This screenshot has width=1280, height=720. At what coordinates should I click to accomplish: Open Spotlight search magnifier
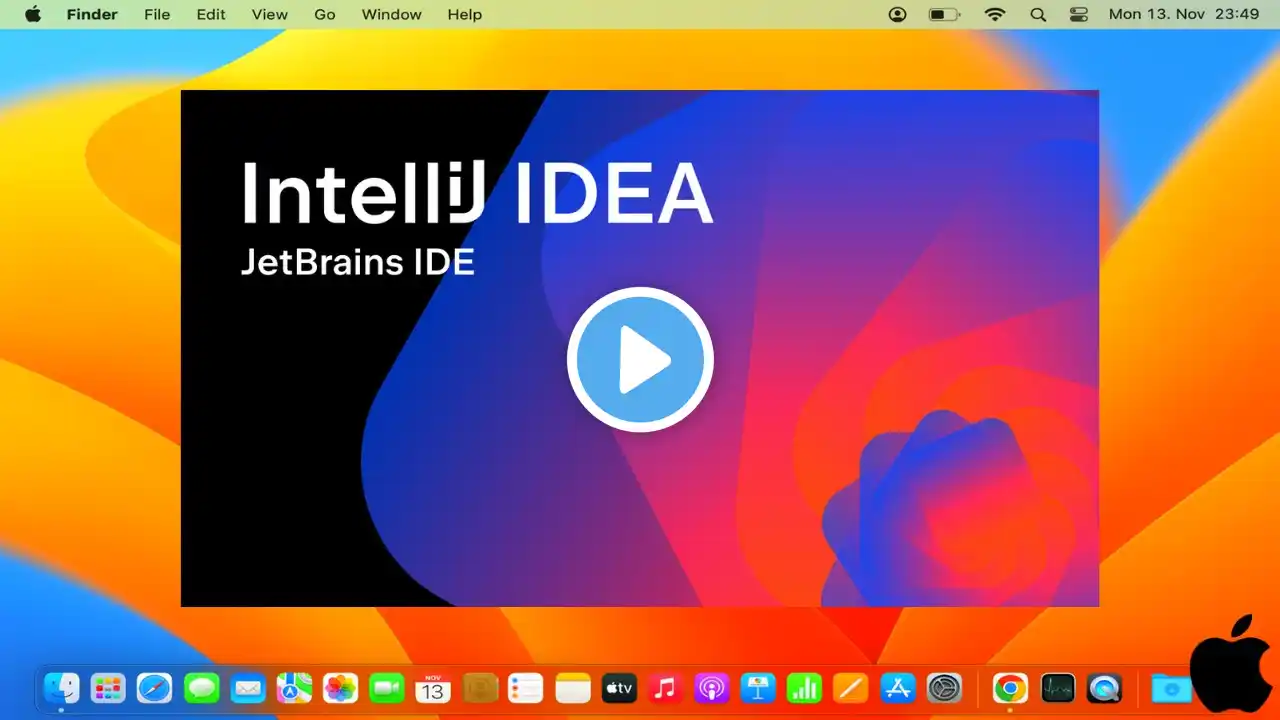pos(1038,14)
